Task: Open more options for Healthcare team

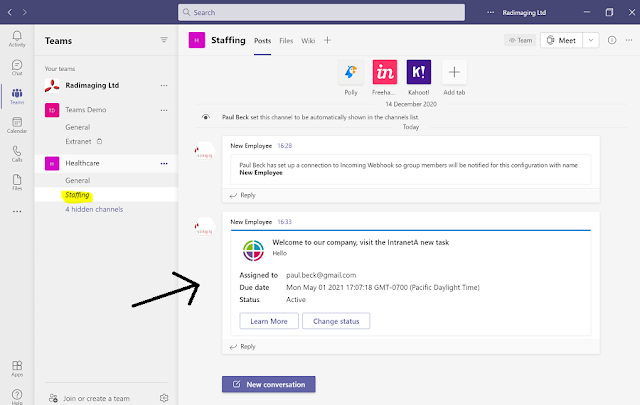Action: (164, 163)
